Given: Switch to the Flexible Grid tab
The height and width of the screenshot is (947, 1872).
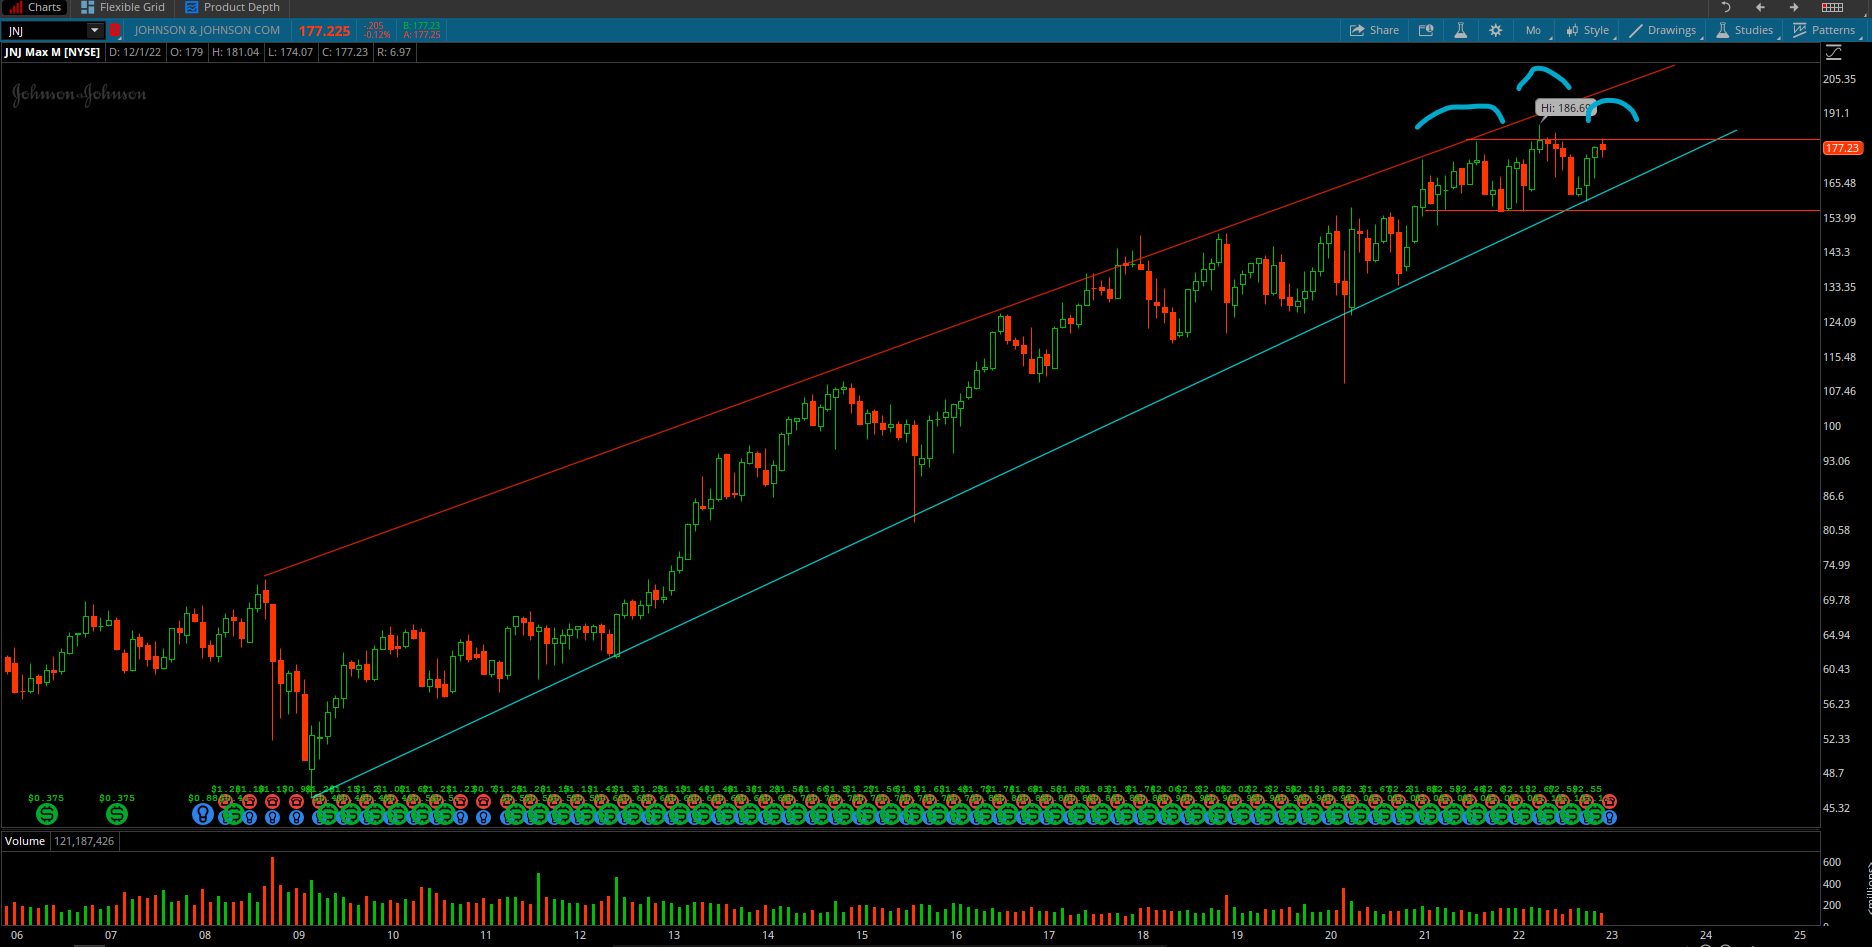Looking at the screenshot, I should point(123,7).
